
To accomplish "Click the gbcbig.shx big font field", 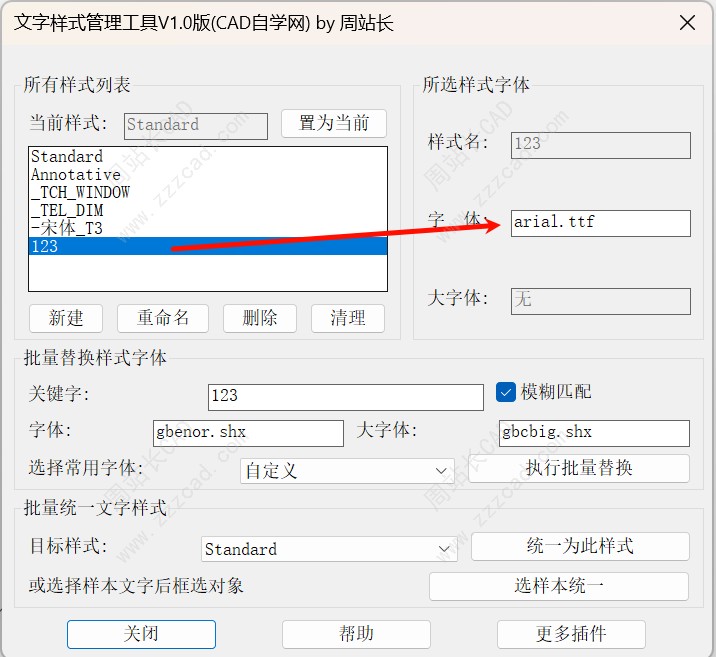I will click(594, 433).
